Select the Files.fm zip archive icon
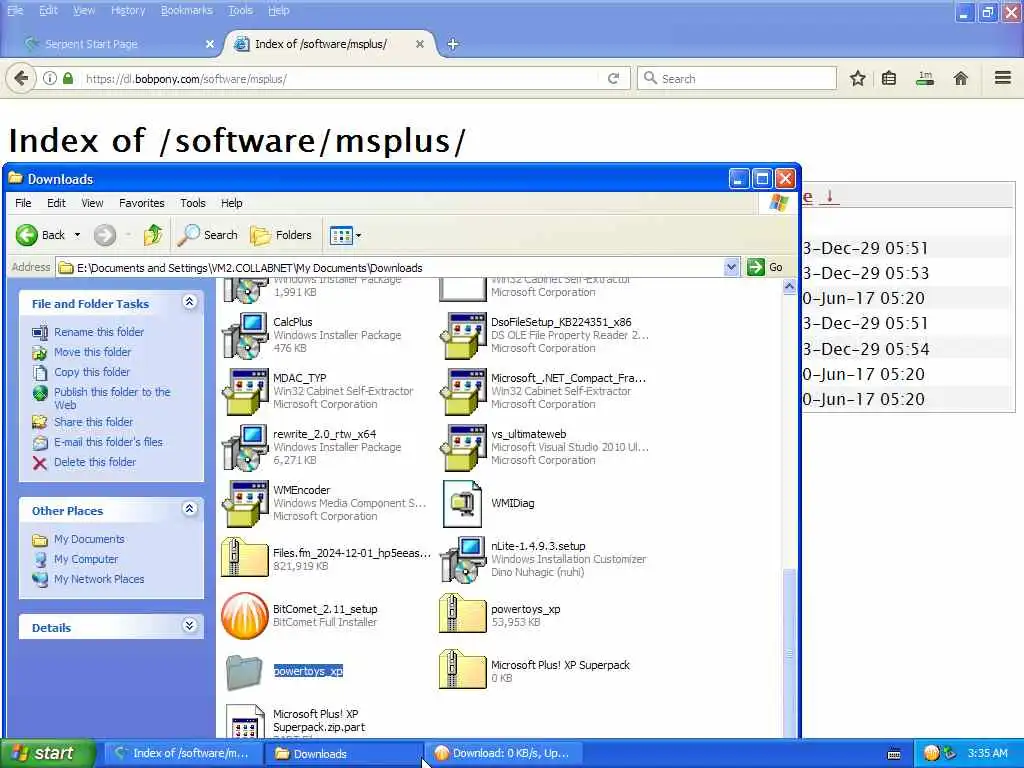Image resolution: width=1024 pixels, height=768 pixels. (245, 558)
